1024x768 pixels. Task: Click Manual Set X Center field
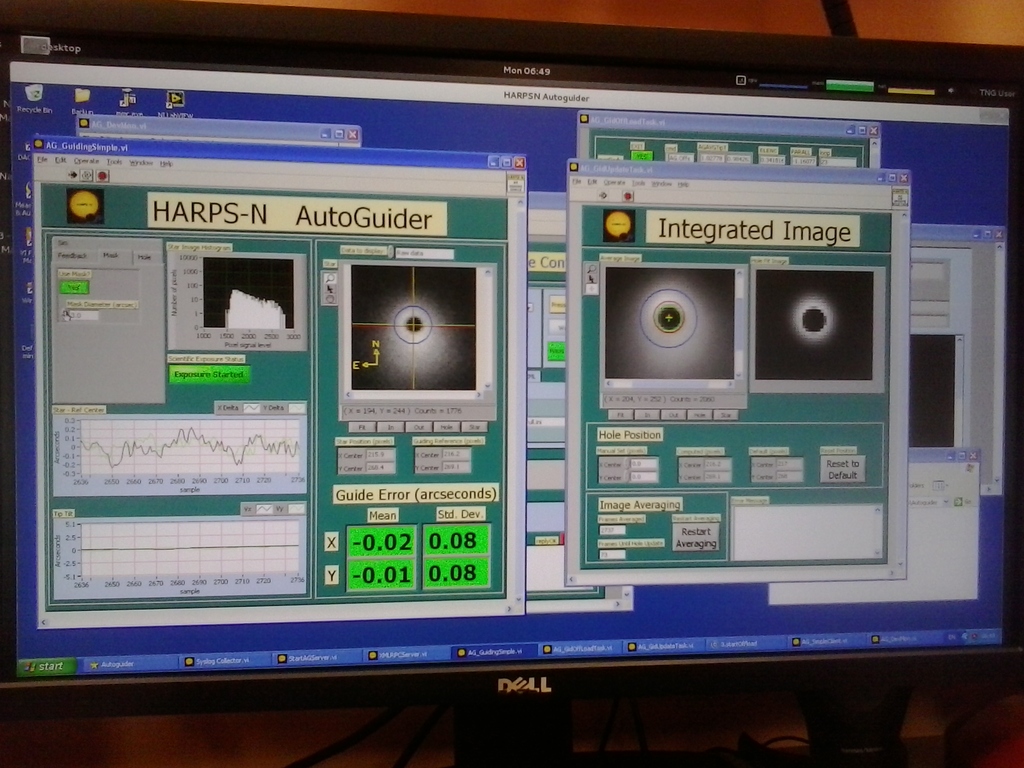(643, 464)
